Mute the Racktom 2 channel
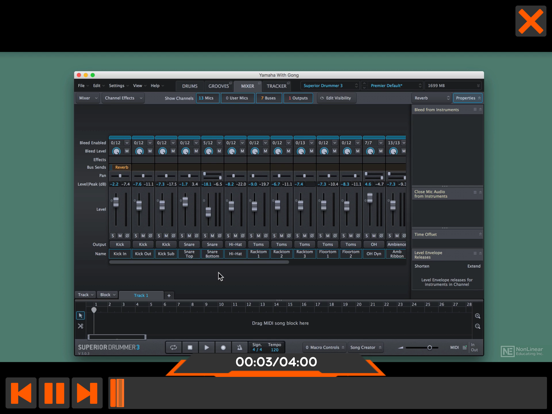 (x=281, y=236)
